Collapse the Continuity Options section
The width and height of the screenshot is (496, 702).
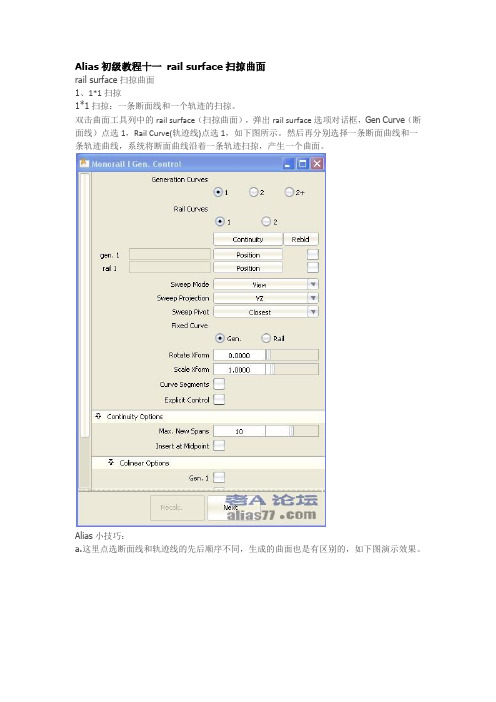coord(98,416)
